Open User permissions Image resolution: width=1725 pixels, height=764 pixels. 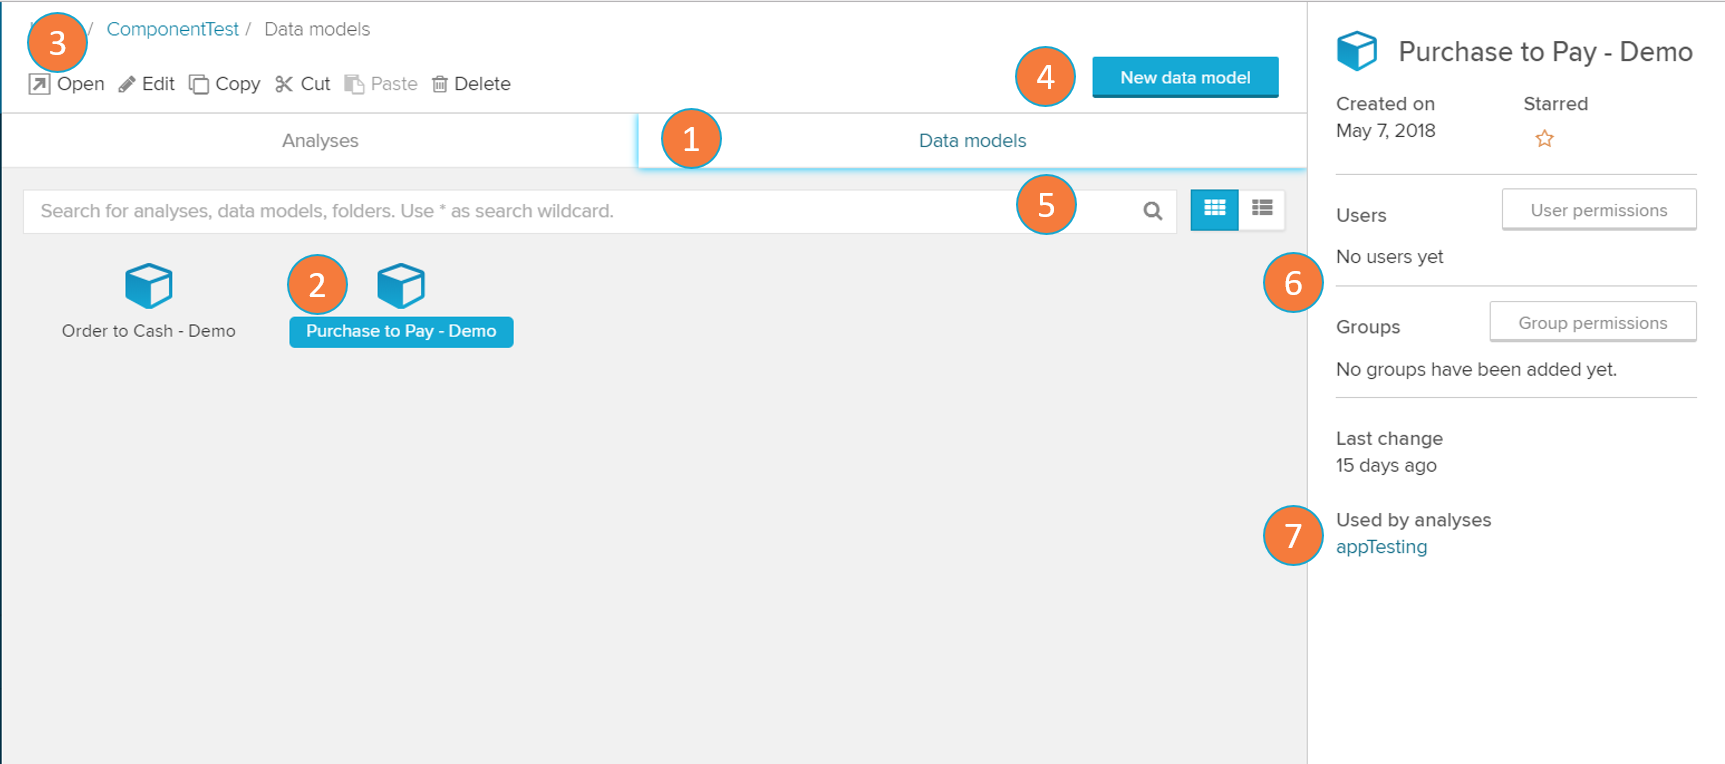pos(1598,210)
